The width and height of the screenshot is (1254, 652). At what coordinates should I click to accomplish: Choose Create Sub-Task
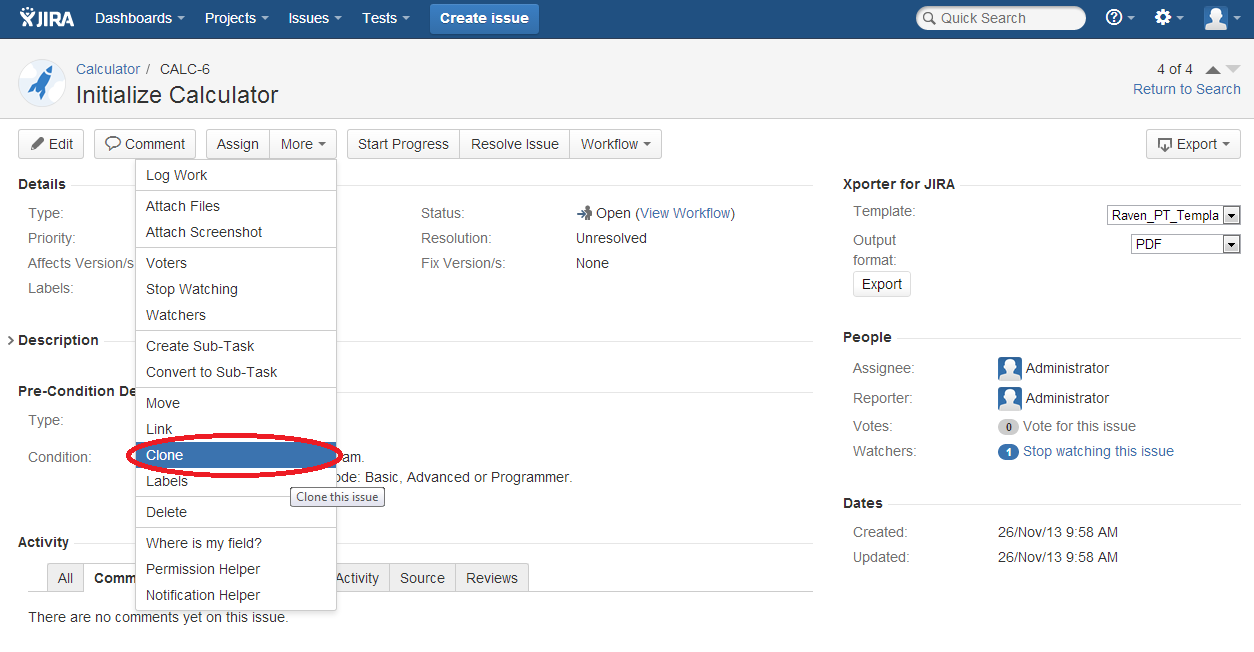click(236, 346)
